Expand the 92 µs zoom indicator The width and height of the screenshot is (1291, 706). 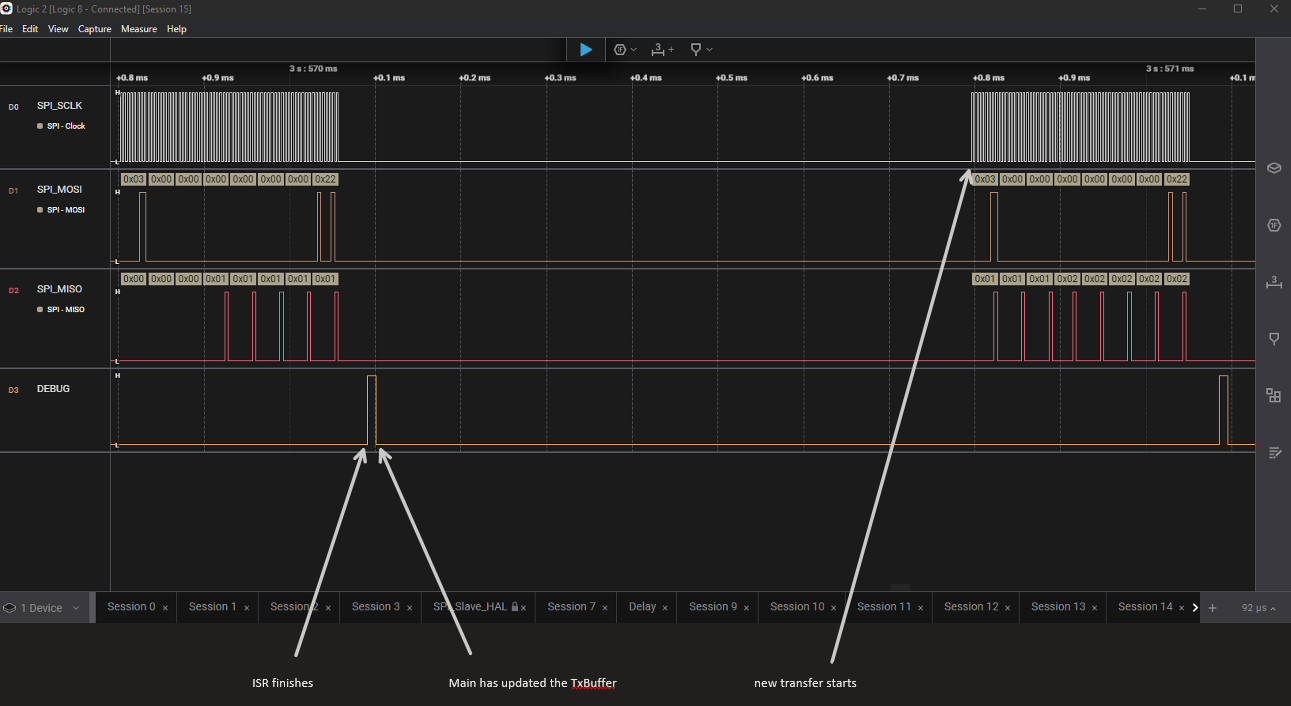click(x=1258, y=607)
